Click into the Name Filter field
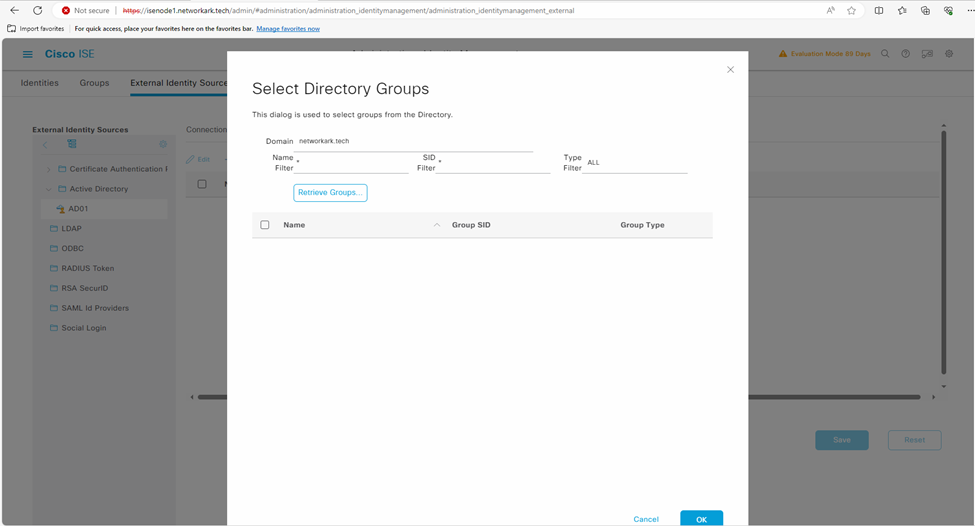The width and height of the screenshot is (975, 526). (x=352, y=166)
